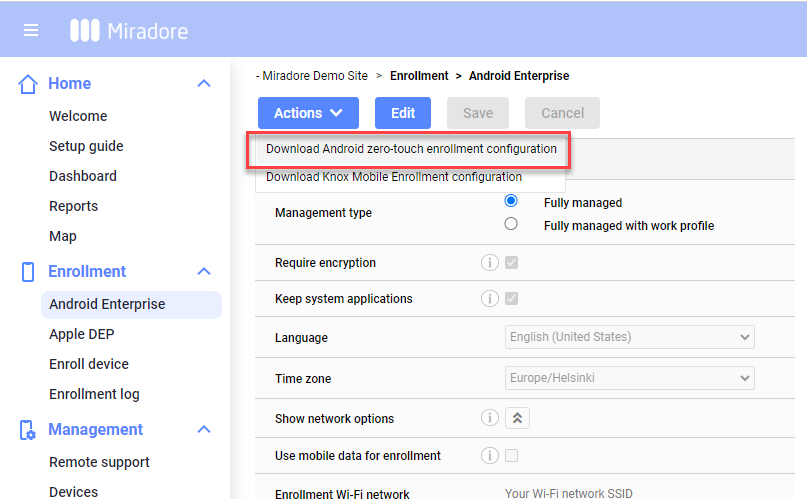Choose Download Android zero-touch enrollment configuration
The width and height of the screenshot is (807, 499).
coord(411,149)
